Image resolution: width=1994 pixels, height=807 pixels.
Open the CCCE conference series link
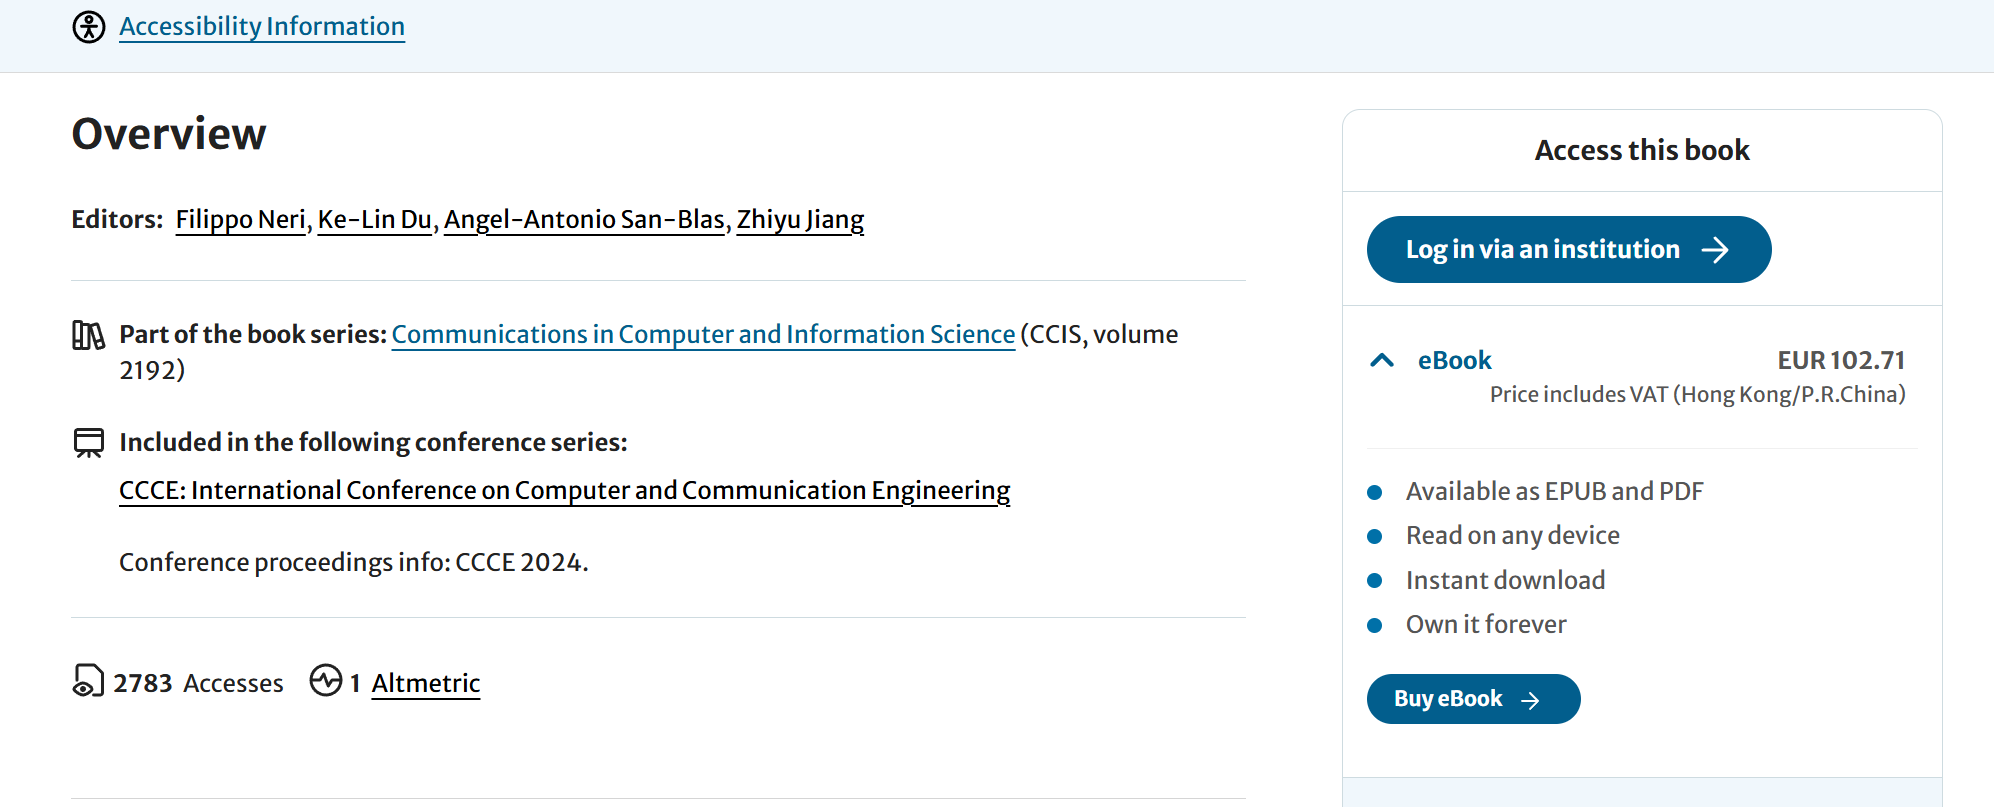click(564, 490)
